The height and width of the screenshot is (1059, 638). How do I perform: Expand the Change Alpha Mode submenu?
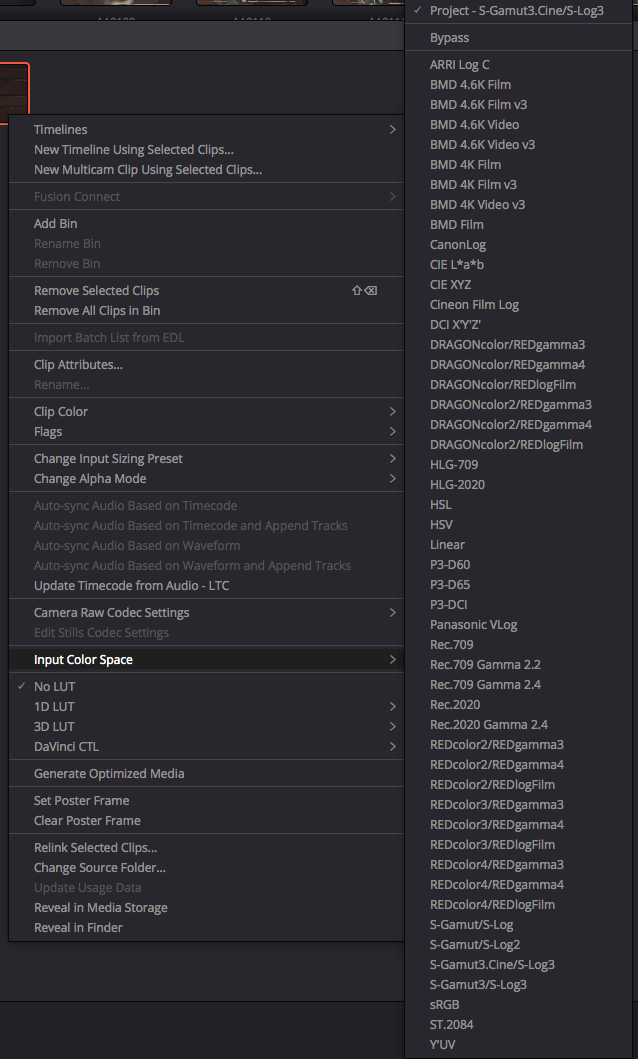pos(89,479)
